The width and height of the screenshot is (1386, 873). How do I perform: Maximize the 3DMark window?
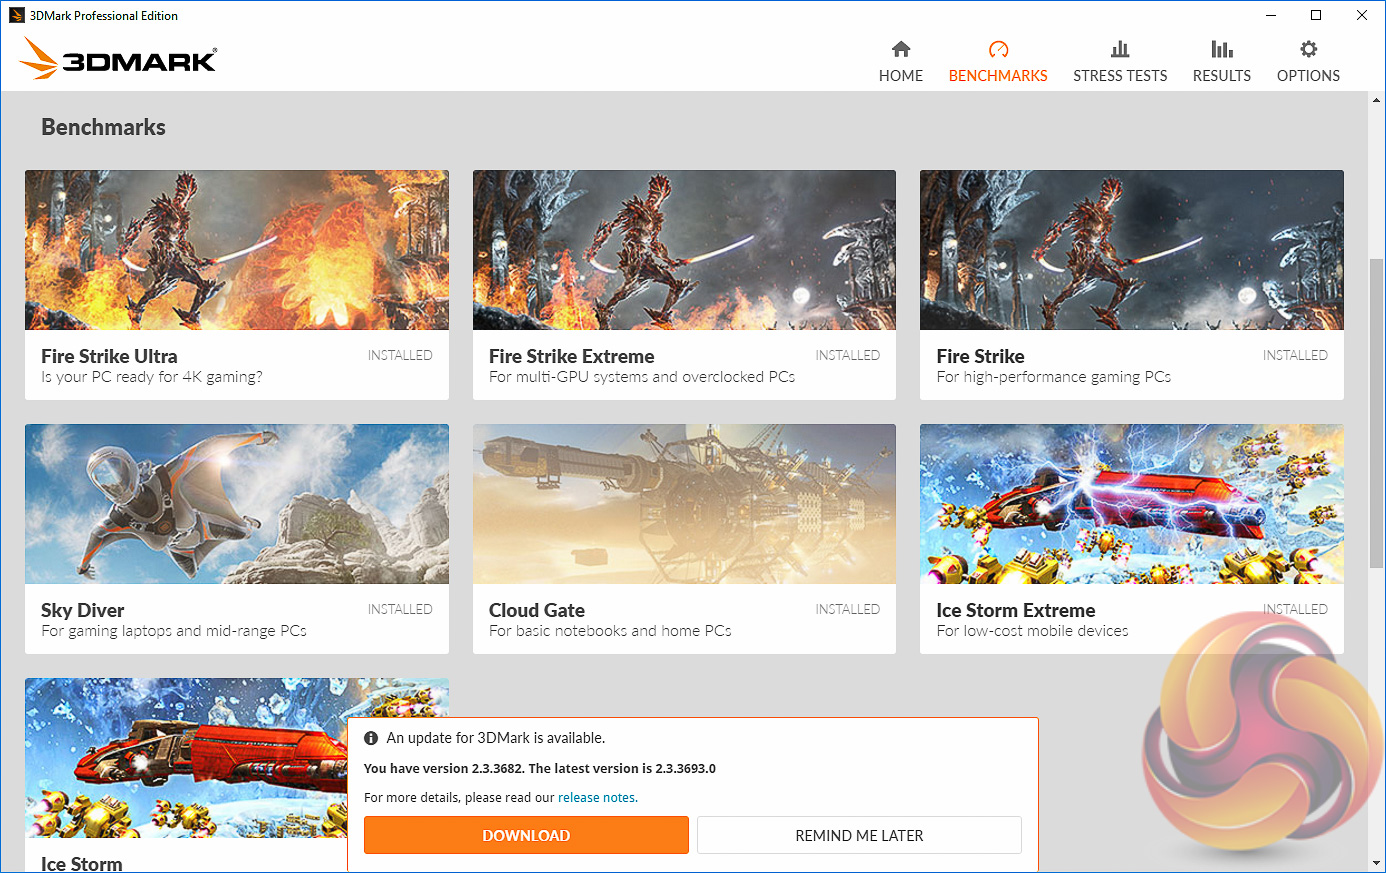(x=1316, y=15)
